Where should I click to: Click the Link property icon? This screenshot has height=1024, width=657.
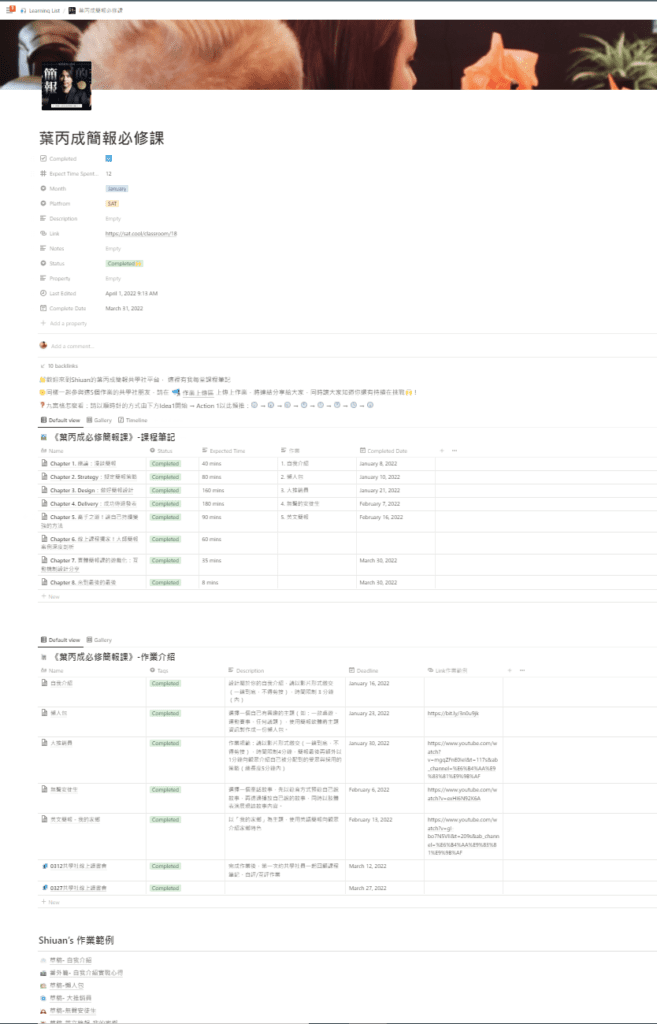(42, 233)
